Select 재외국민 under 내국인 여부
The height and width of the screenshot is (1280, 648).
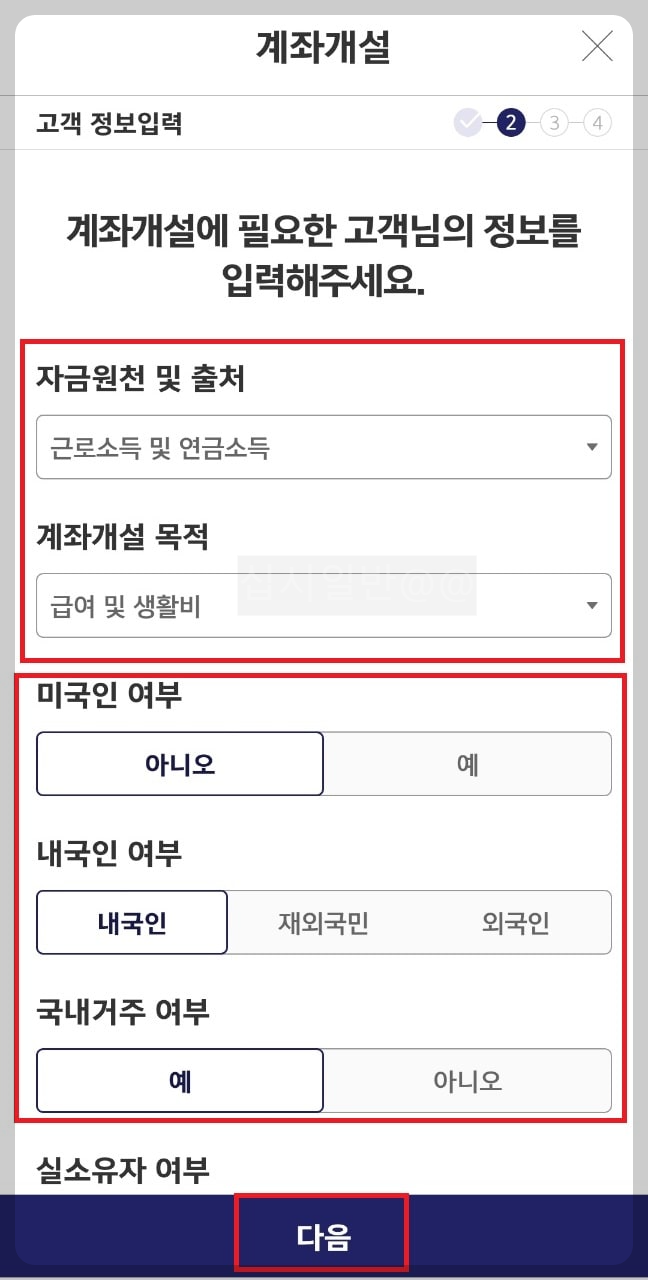[324, 922]
